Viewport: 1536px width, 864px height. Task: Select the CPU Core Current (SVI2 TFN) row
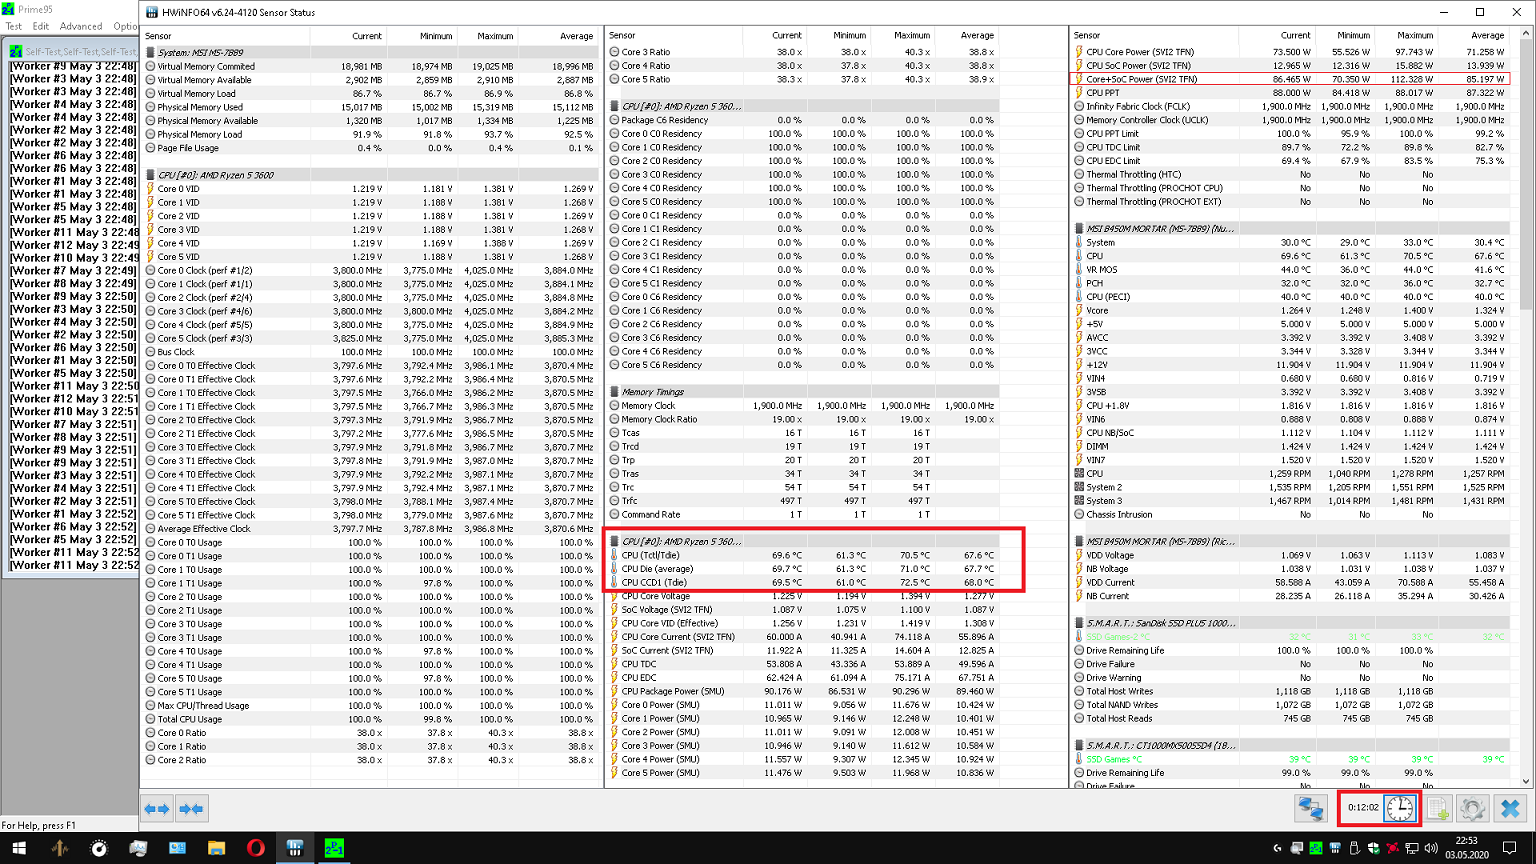click(x=803, y=637)
